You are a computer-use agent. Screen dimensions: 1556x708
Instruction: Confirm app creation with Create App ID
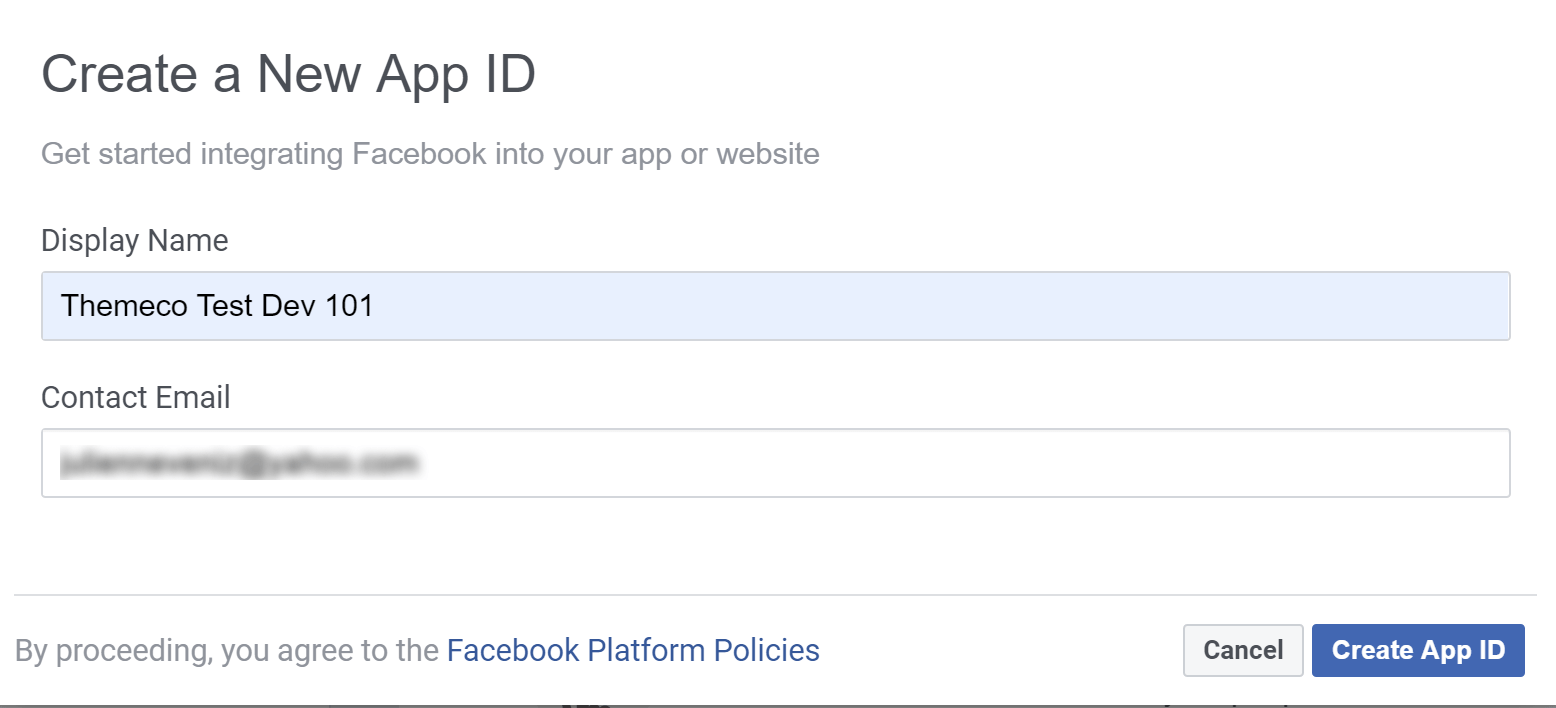pos(1418,650)
